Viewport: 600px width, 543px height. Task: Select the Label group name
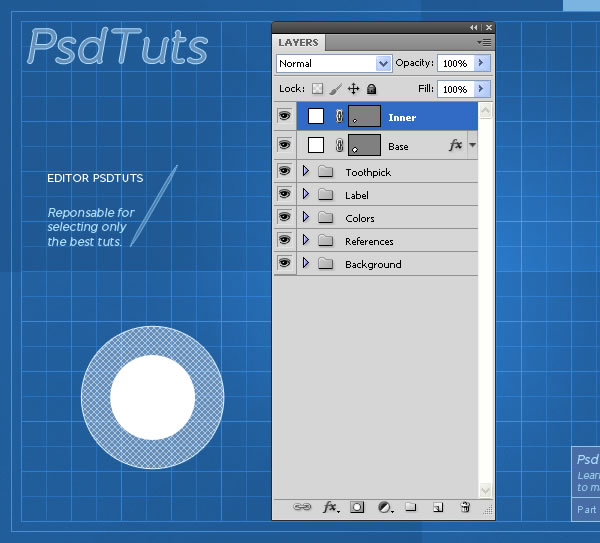point(357,196)
